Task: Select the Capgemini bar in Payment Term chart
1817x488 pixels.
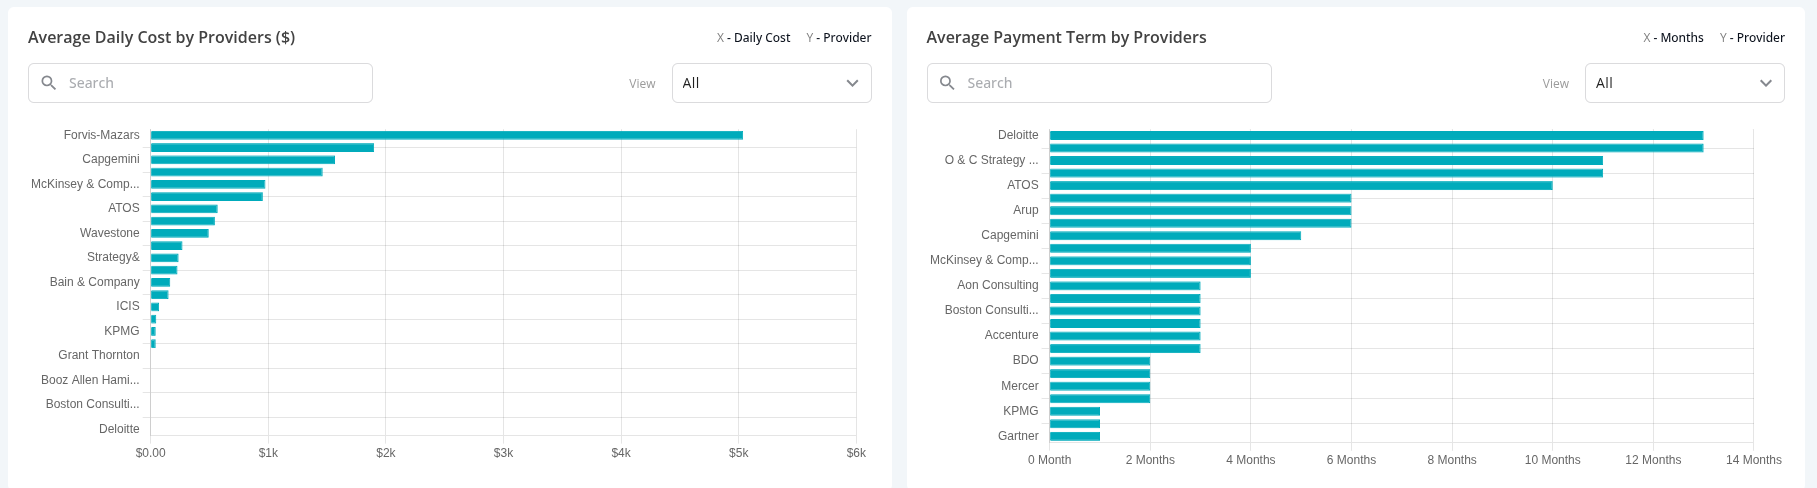Action: [x=1175, y=235]
